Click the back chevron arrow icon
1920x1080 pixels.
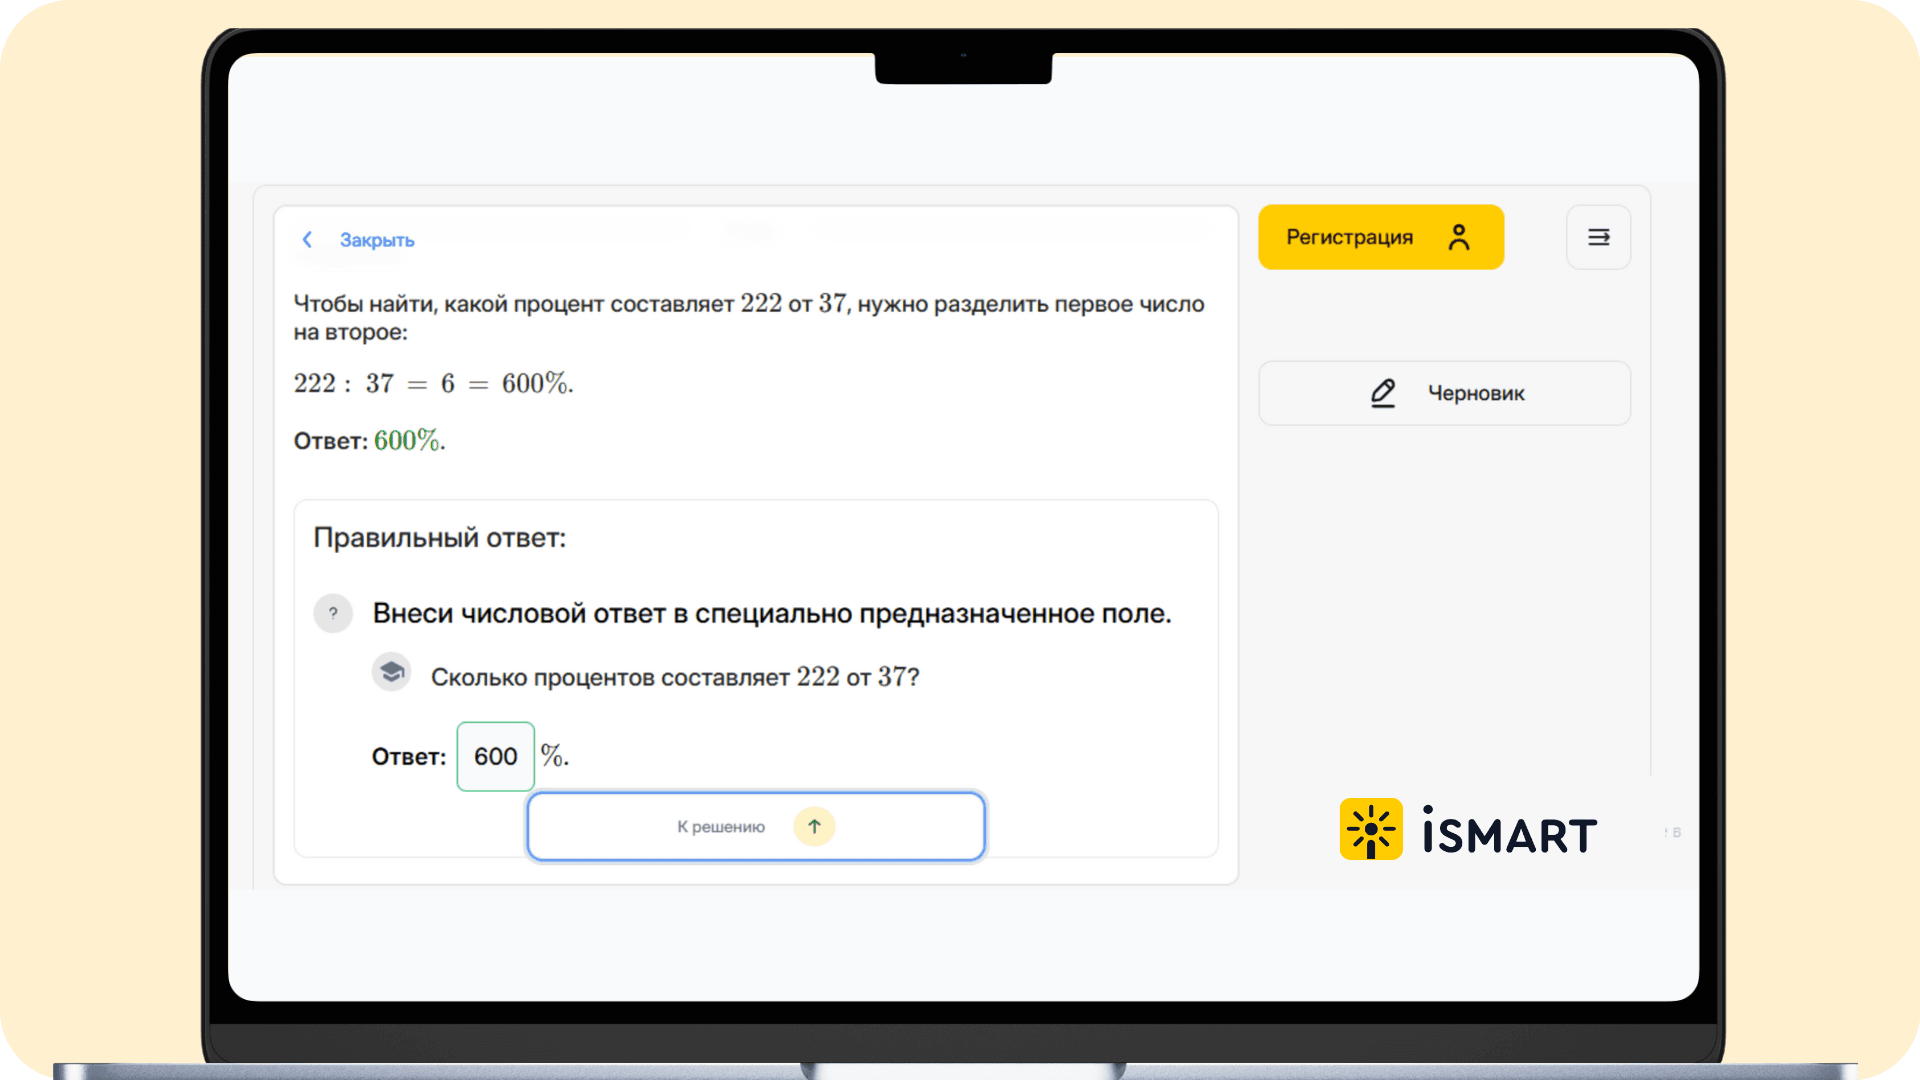307,240
